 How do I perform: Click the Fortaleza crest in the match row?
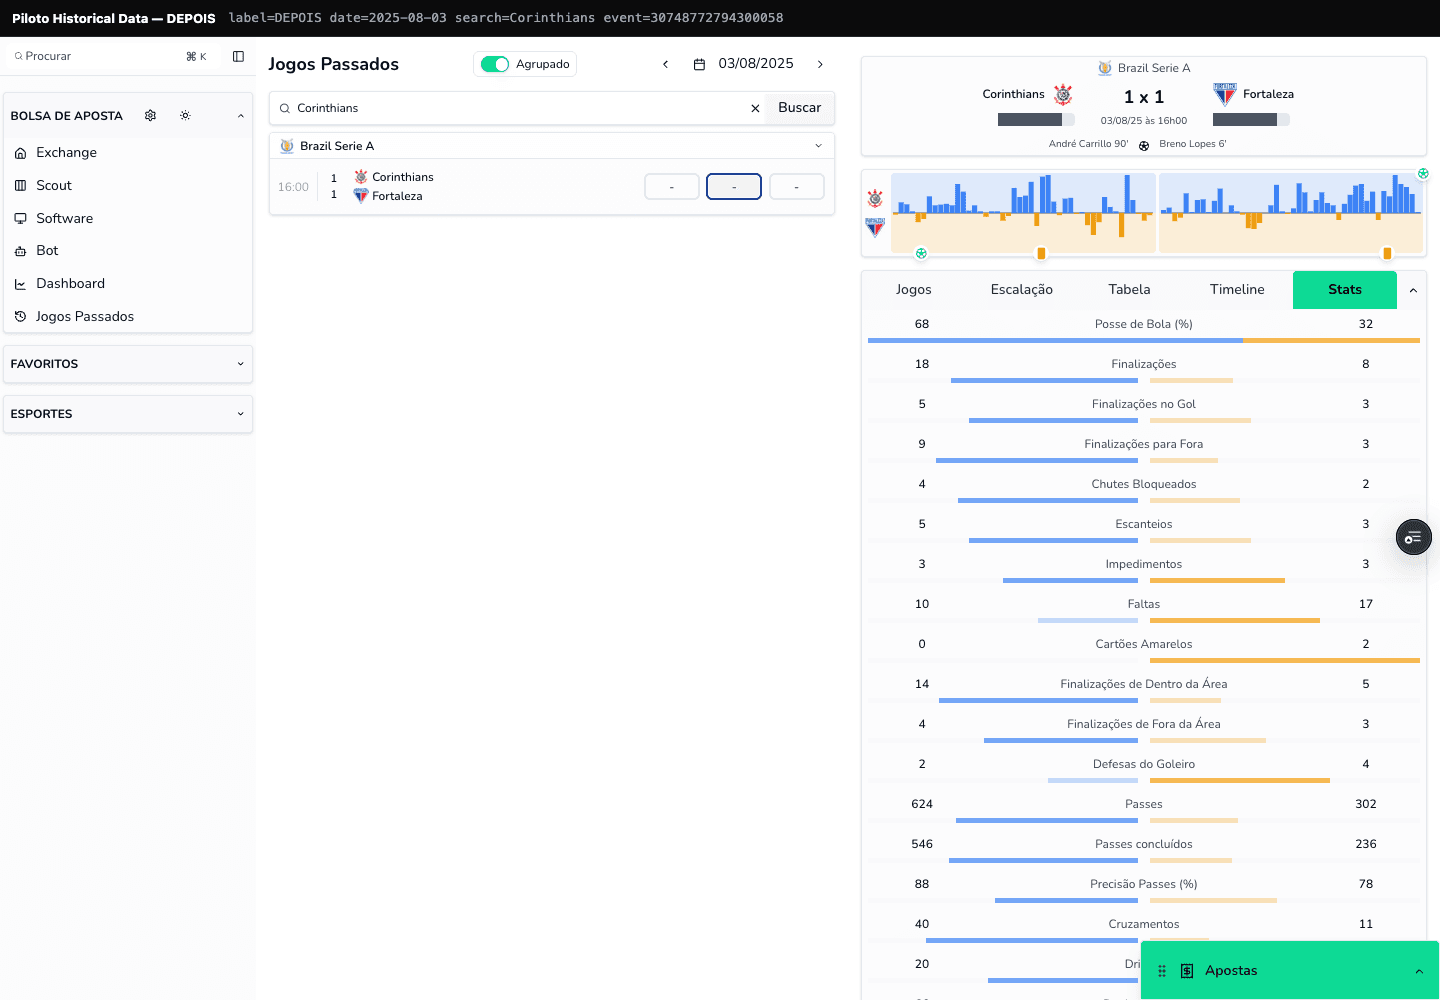click(361, 196)
